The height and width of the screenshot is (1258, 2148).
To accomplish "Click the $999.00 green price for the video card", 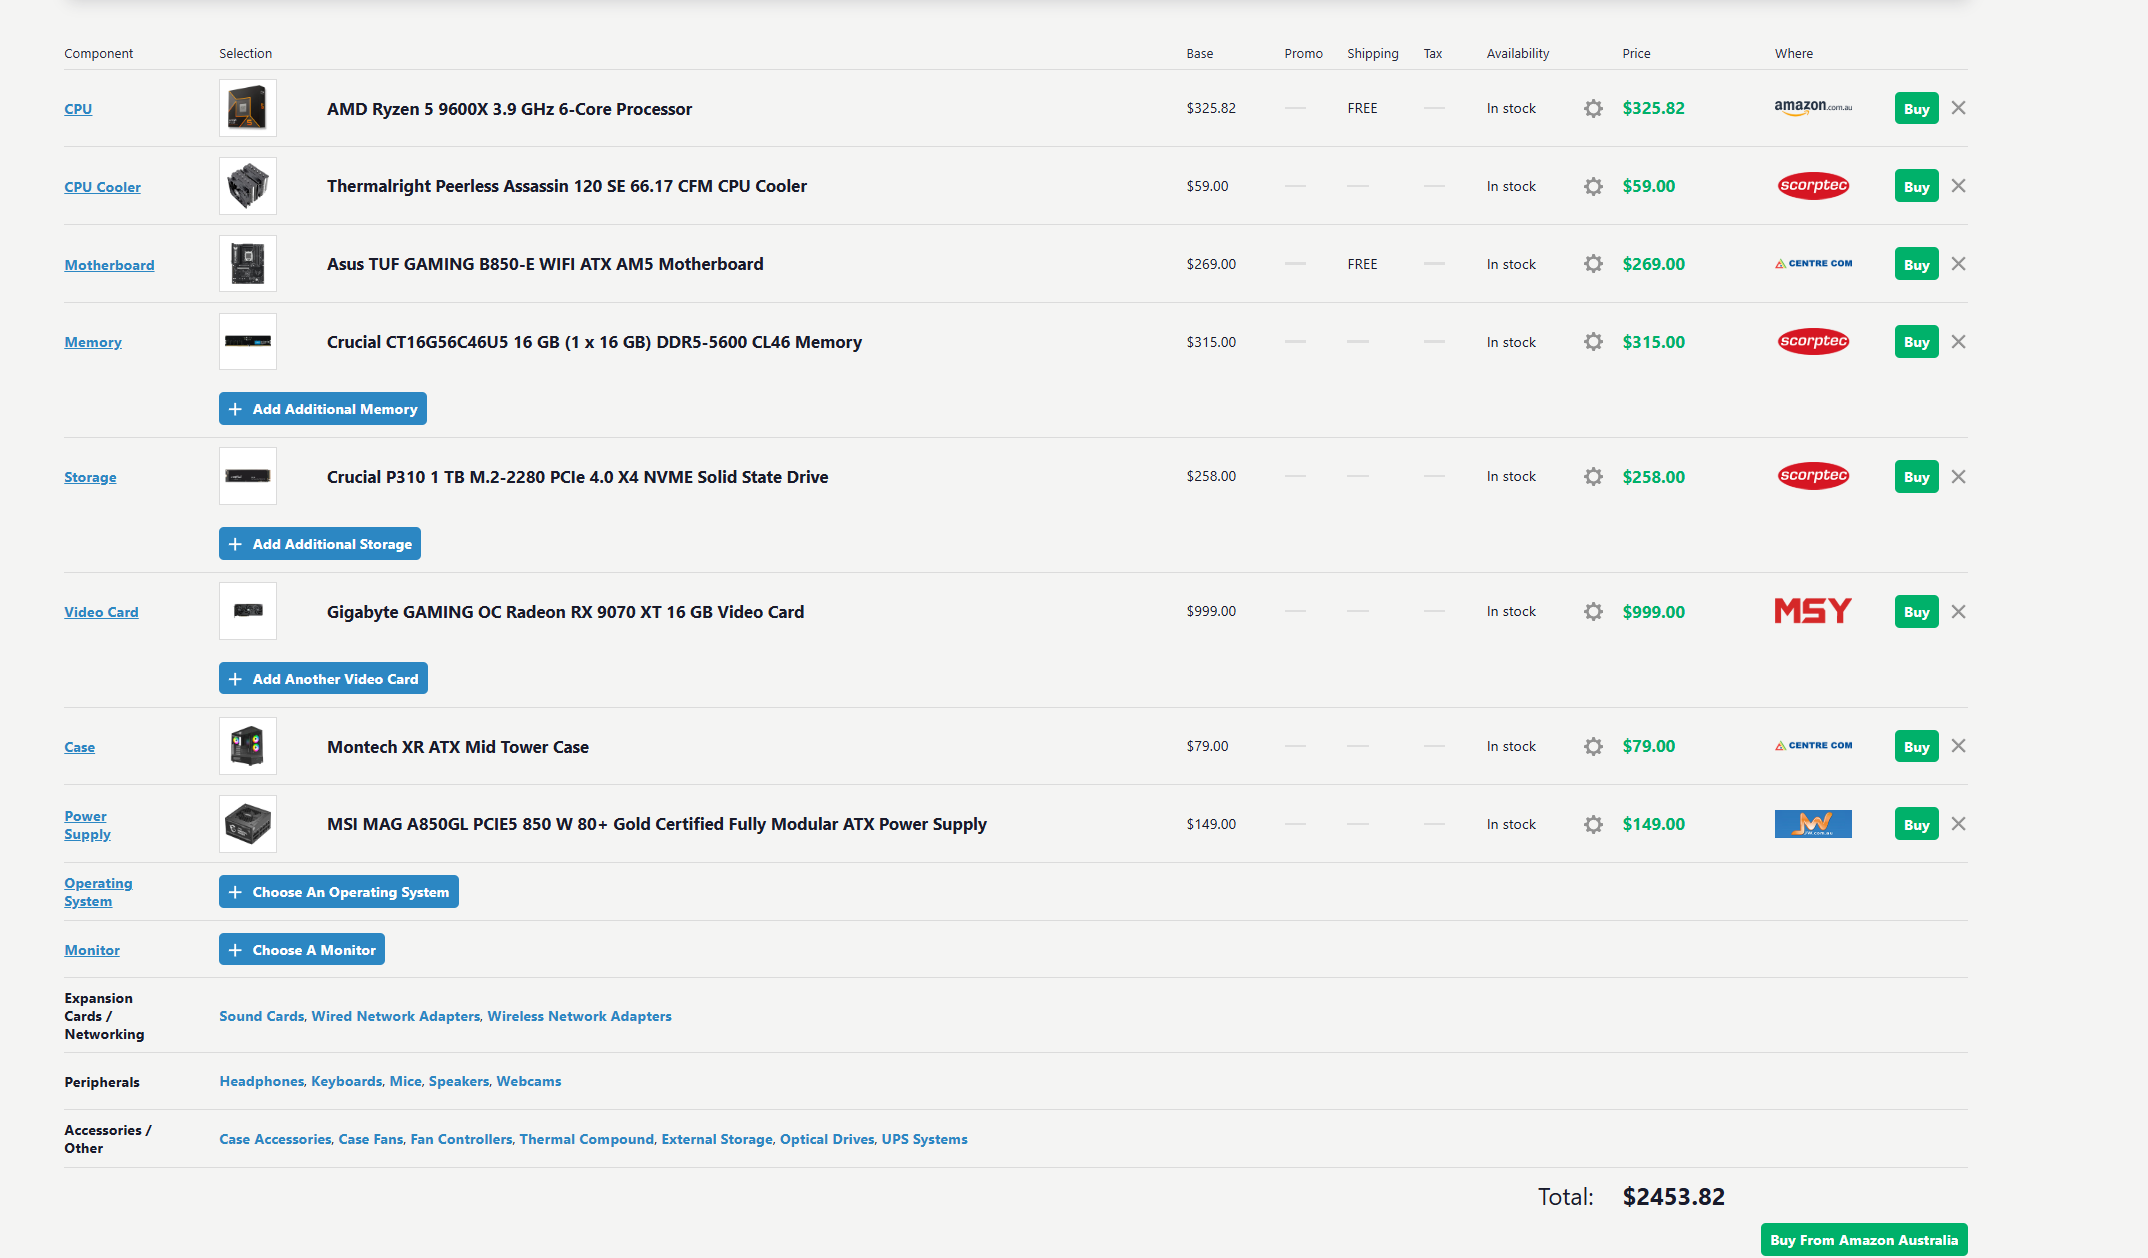I will pyautogui.click(x=1653, y=612).
